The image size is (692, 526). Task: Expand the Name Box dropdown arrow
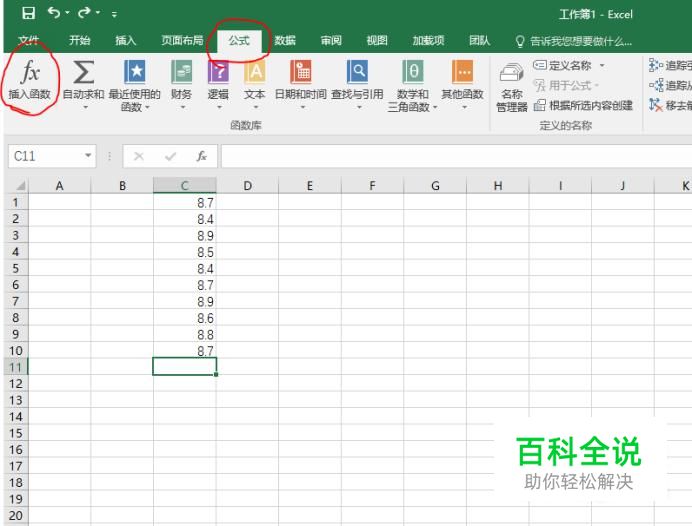click(x=88, y=156)
